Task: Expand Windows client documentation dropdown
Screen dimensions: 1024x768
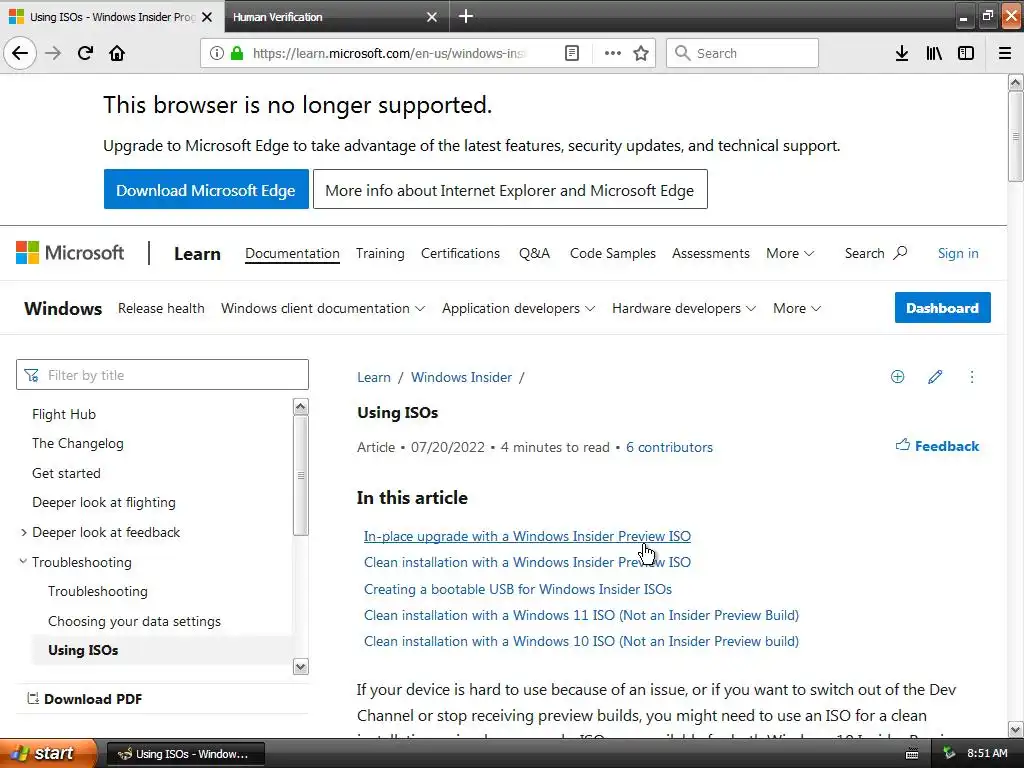Action: 323,308
